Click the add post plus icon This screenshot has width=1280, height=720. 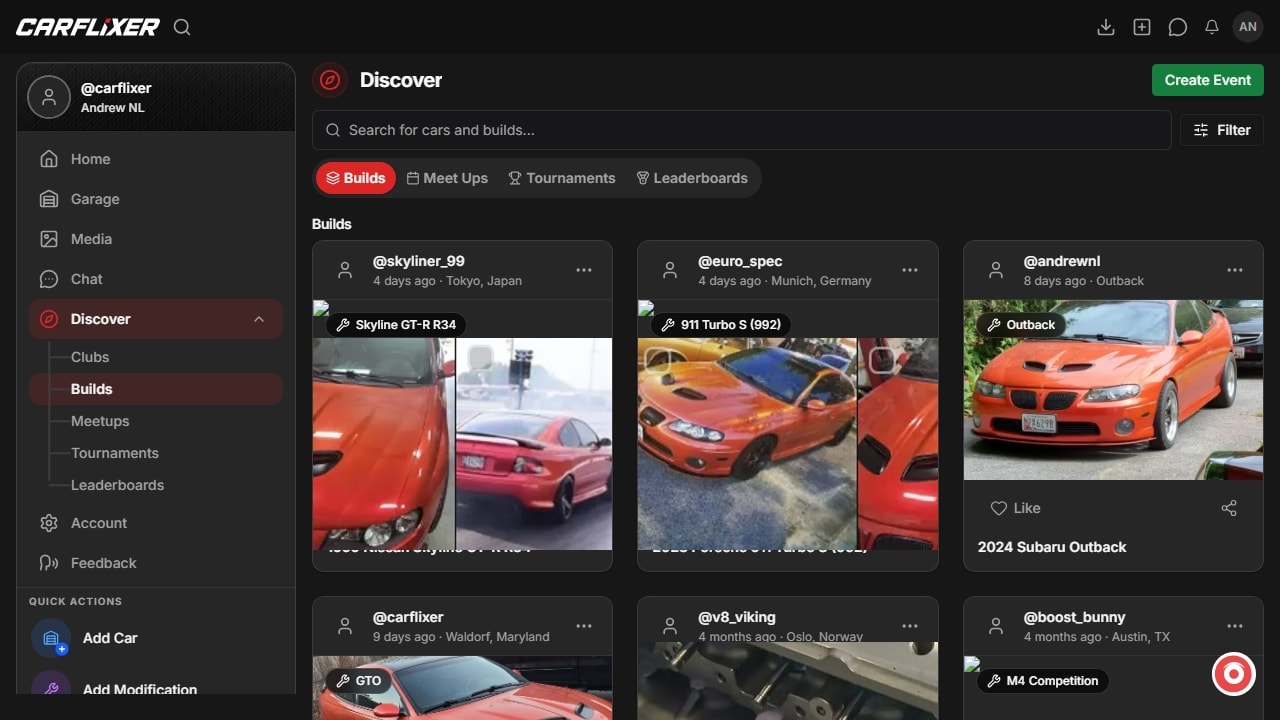[x=1142, y=27]
